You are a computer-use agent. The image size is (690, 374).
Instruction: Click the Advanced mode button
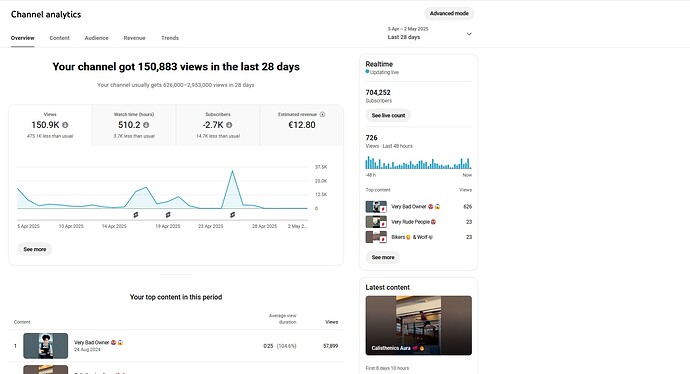click(449, 14)
